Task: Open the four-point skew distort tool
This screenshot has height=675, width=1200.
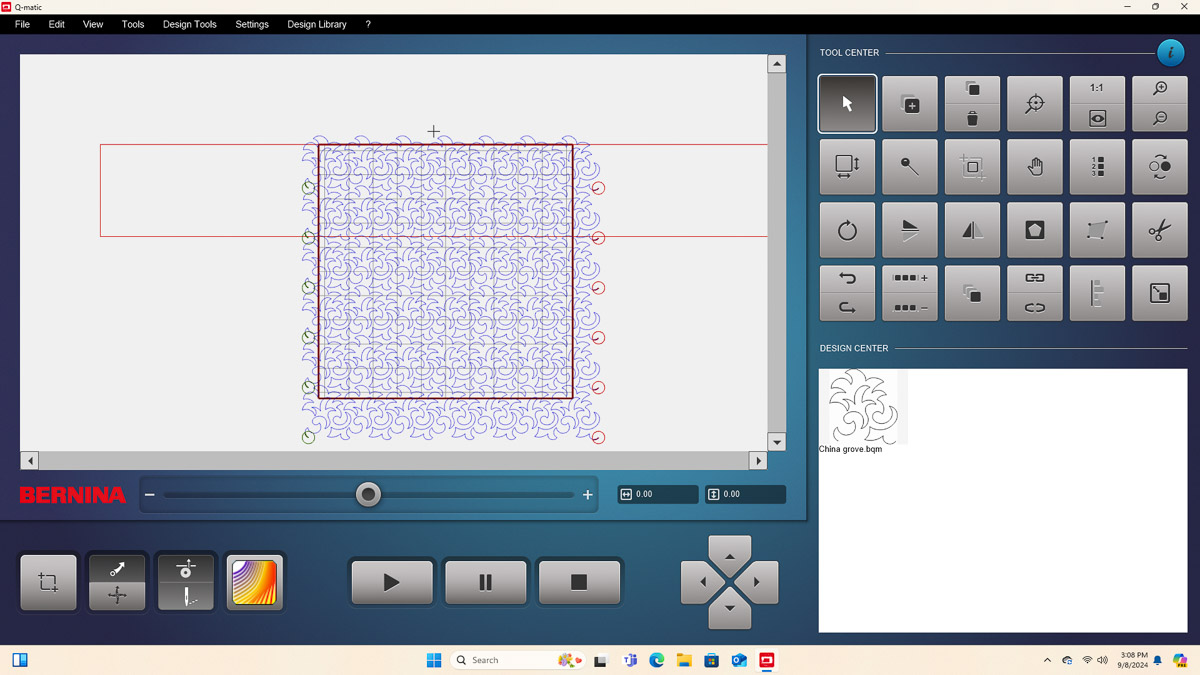Action: pos(1097,230)
